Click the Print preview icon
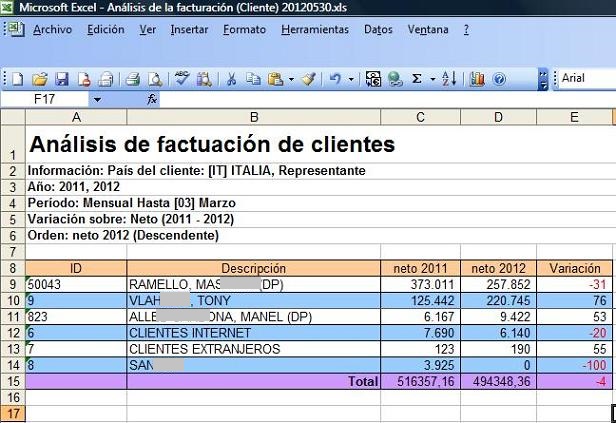The width and height of the screenshot is (616, 423). click(154, 78)
